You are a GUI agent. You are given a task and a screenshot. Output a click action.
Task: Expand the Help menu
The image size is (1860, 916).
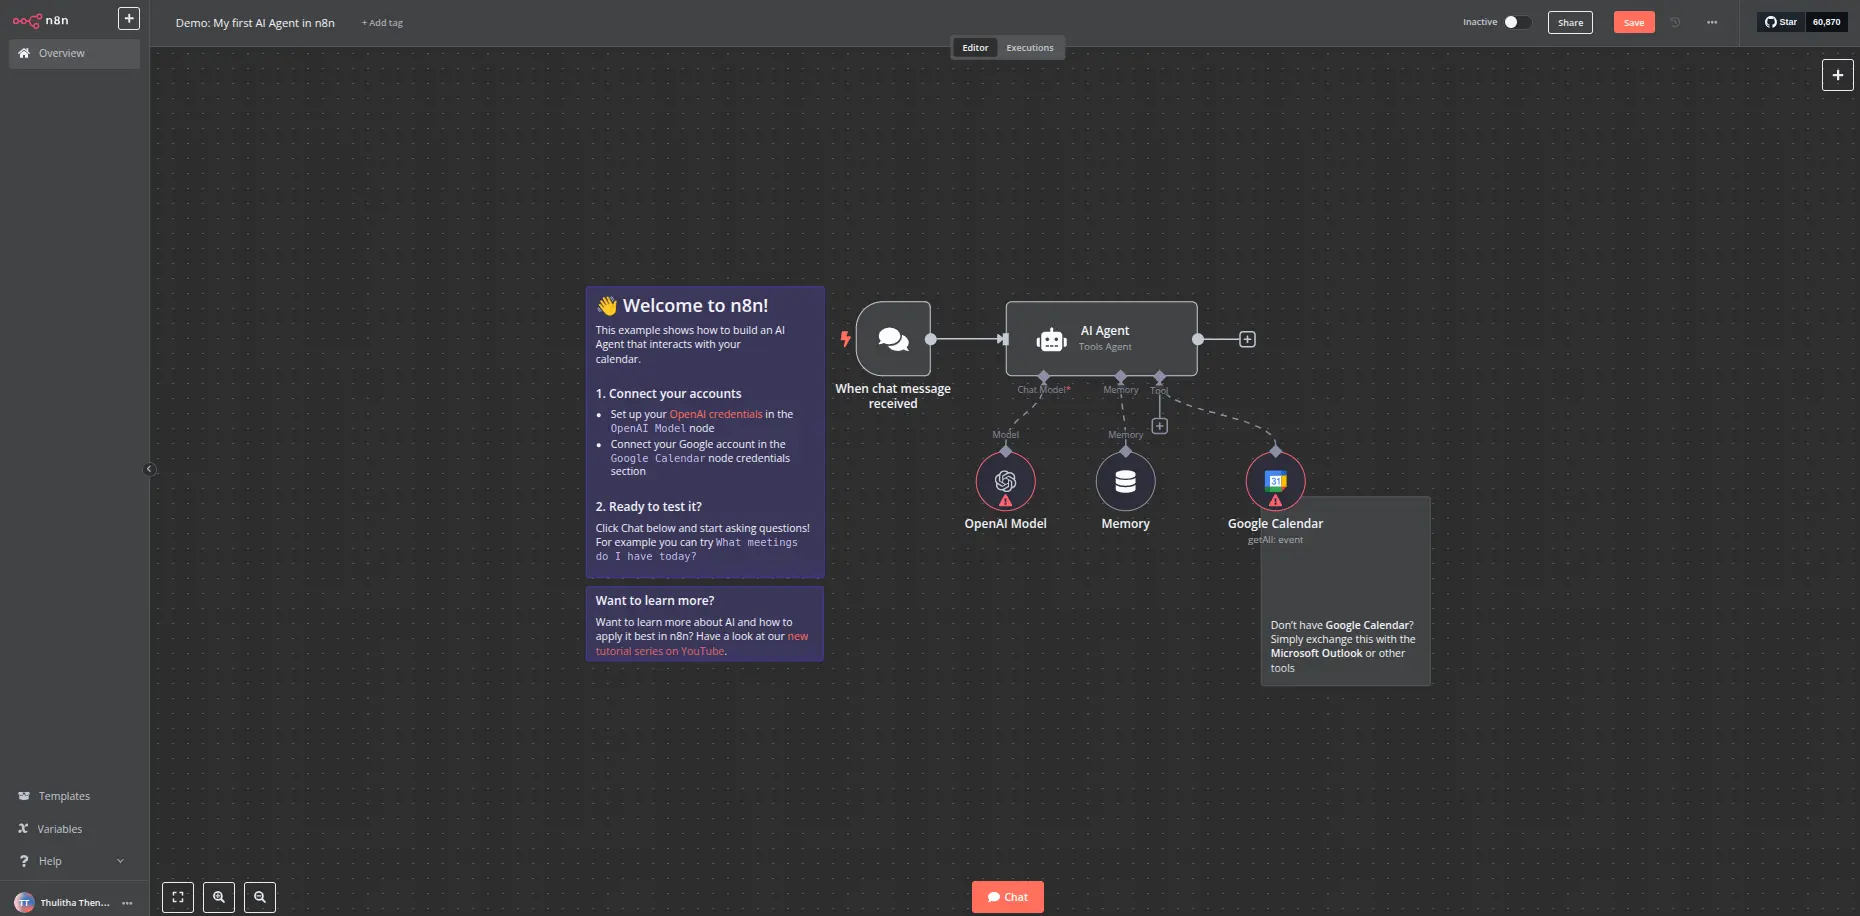coord(71,861)
